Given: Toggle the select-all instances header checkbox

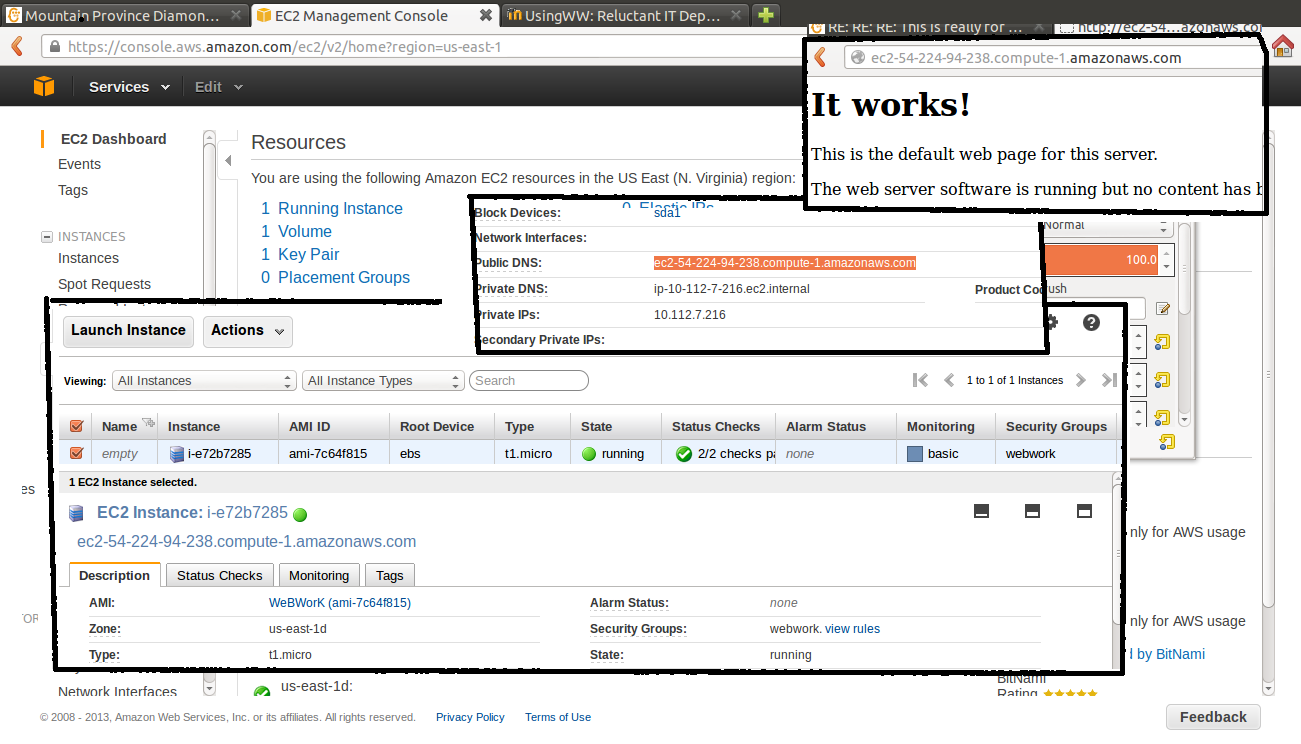Looking at the screenshot, I should click(76, 426).
